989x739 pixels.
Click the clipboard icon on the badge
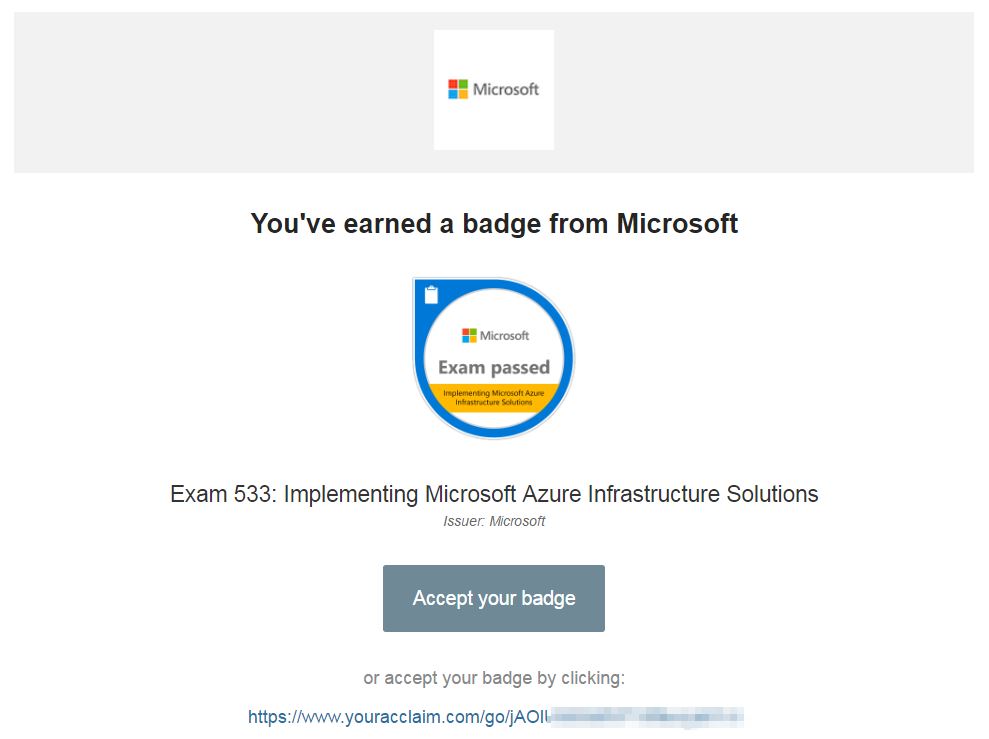(431, 295)
